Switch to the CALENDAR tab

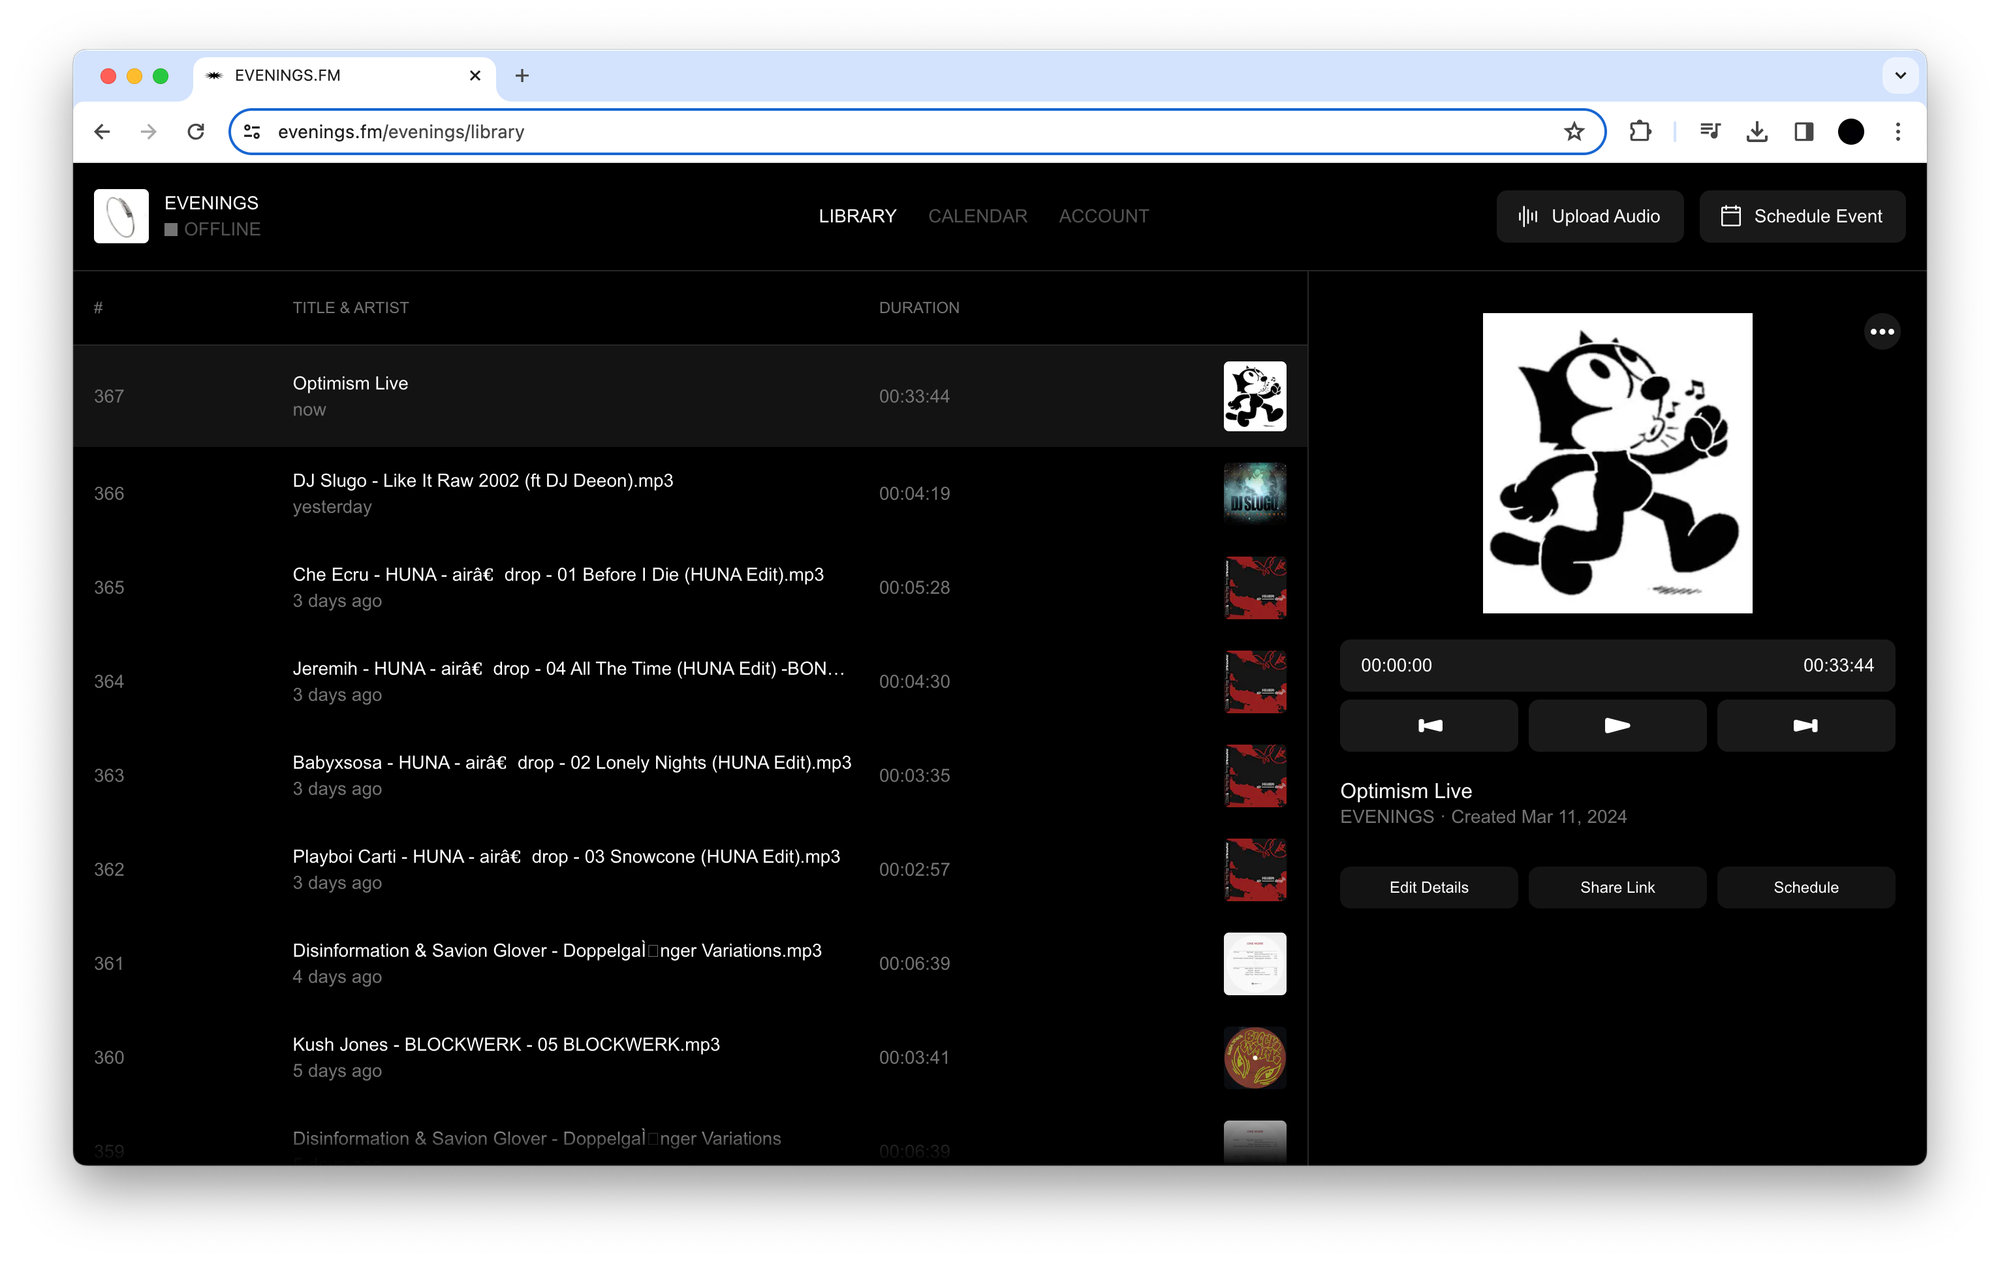click(977, 216)
